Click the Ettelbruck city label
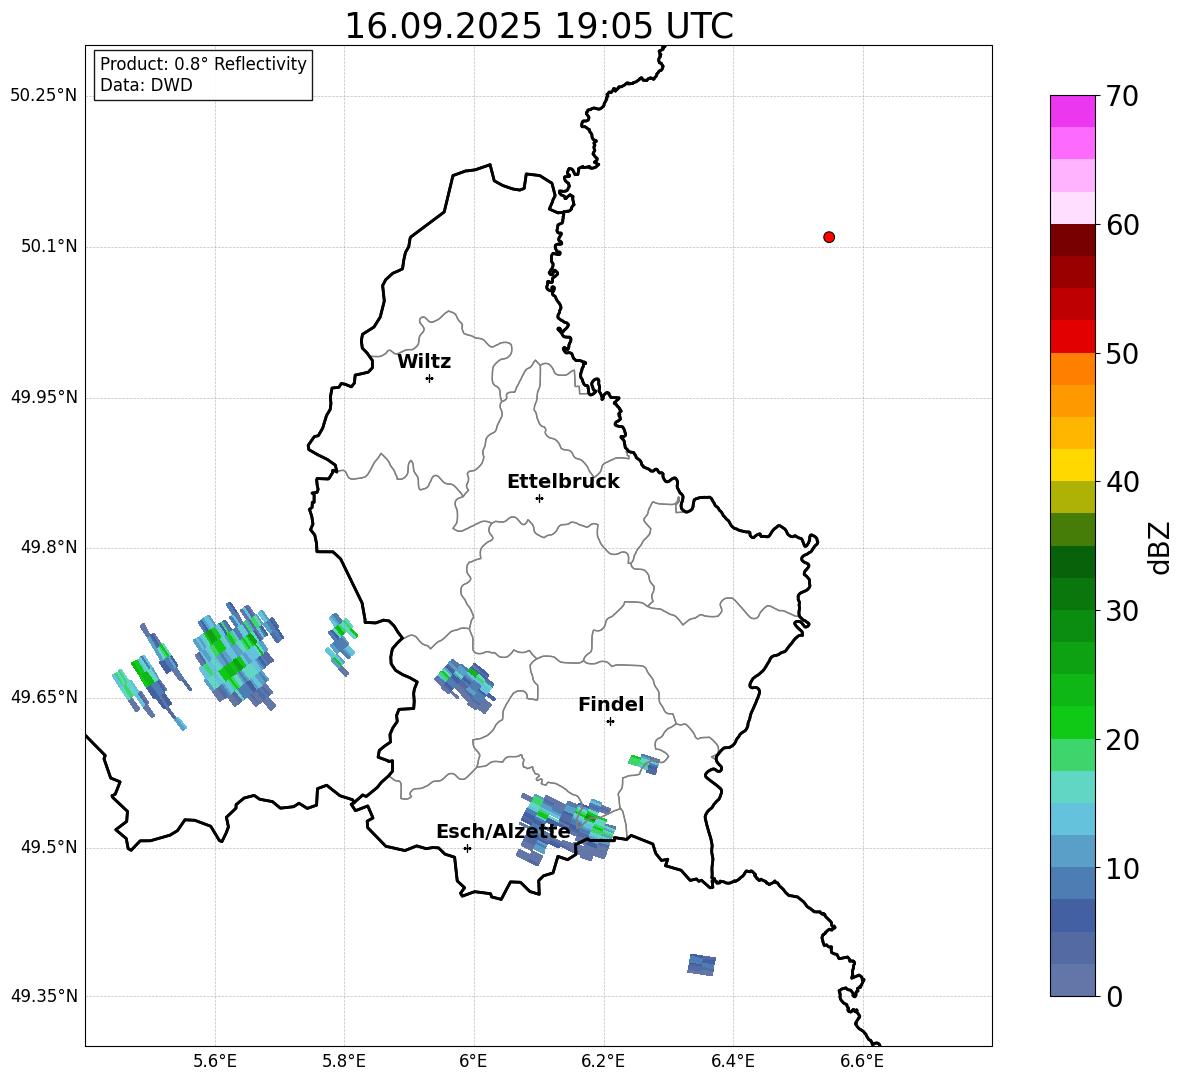This screenshot has height=1081, width=1184. [563, 482]
